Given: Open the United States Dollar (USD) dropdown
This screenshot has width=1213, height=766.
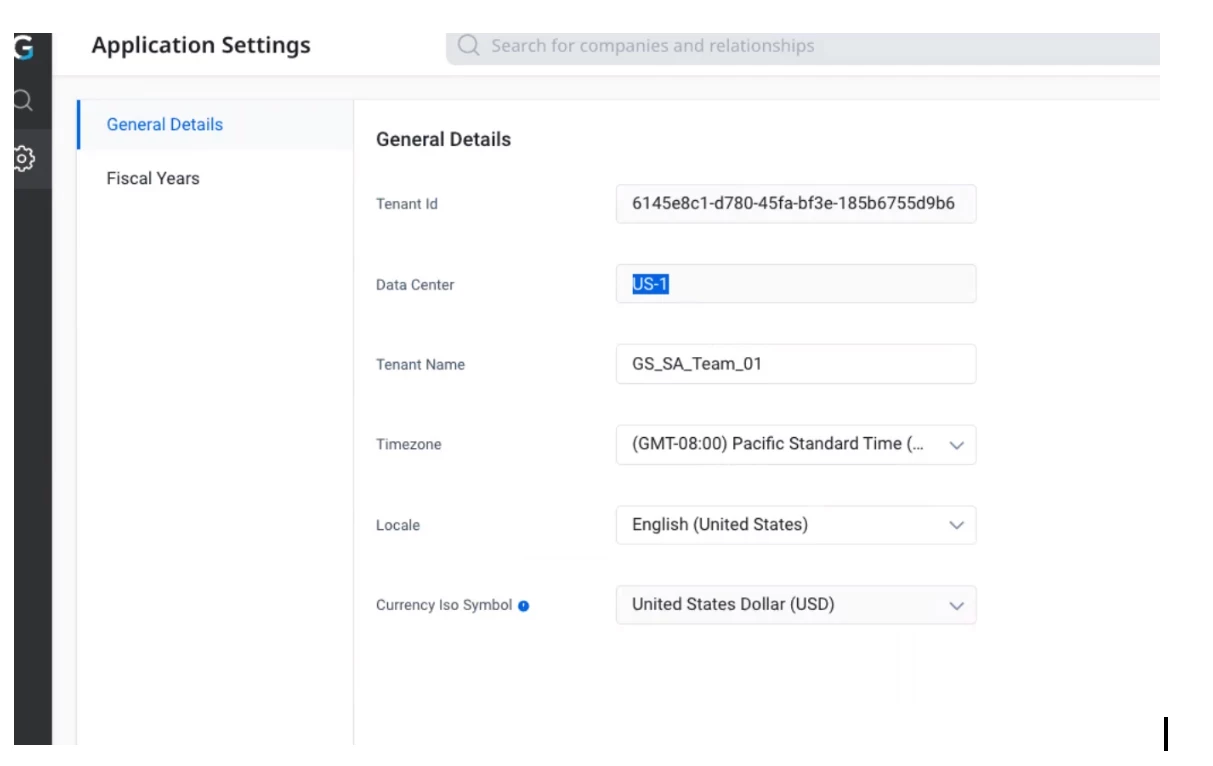Looking at the screenshot, I should [x=780, y=605].
